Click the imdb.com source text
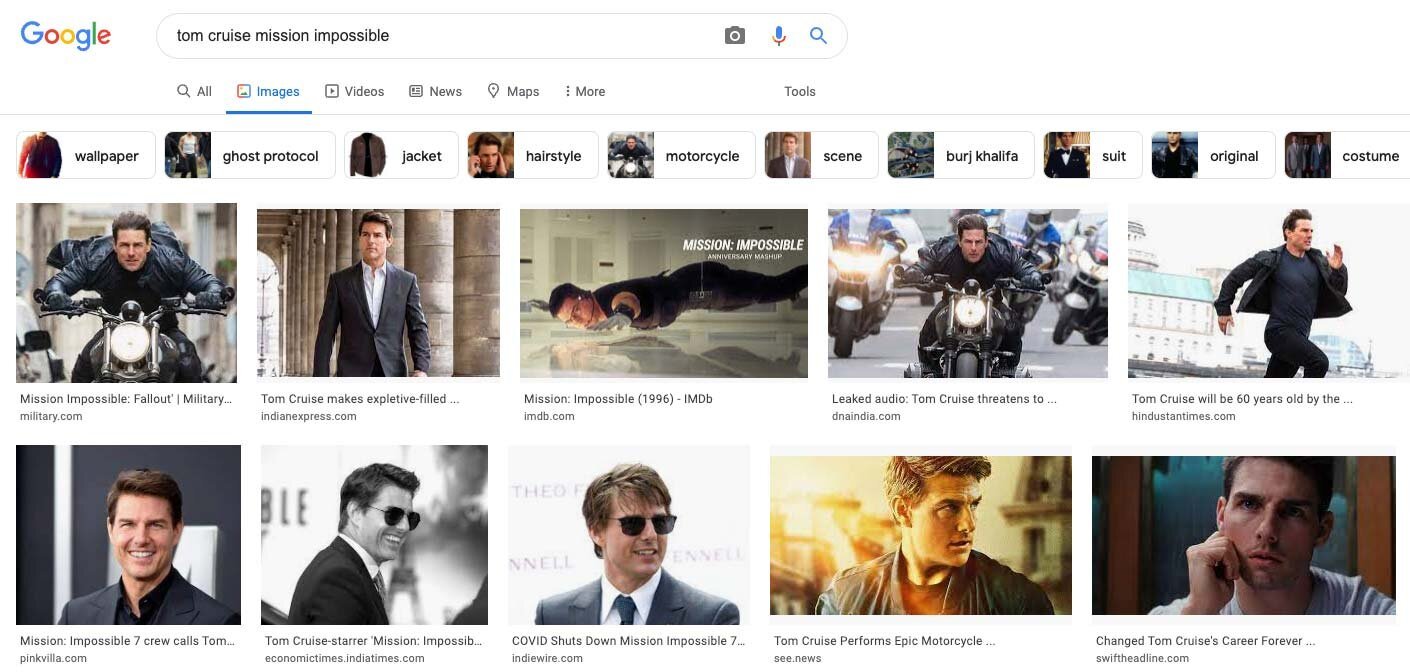 point(549,416)
